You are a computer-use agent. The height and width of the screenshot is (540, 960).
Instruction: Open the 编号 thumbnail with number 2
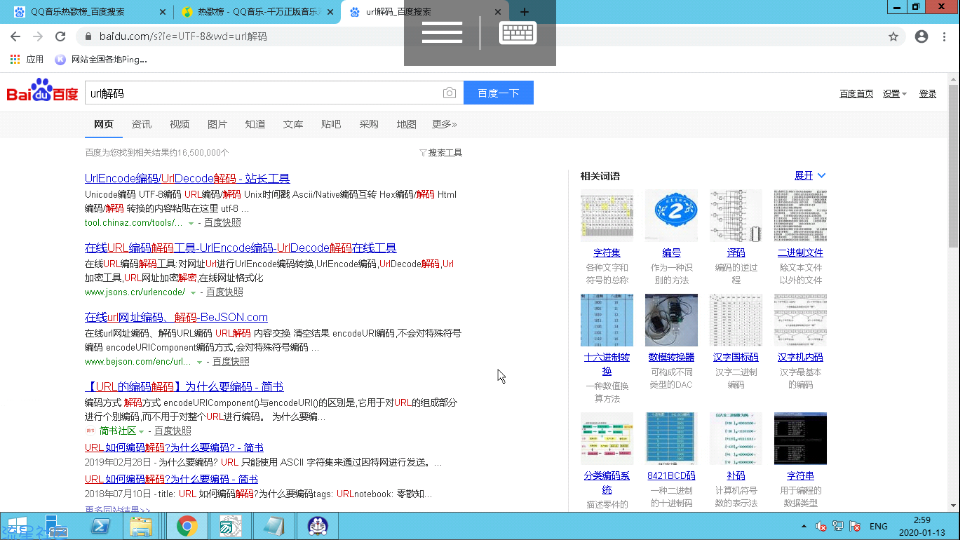[671, 215]
